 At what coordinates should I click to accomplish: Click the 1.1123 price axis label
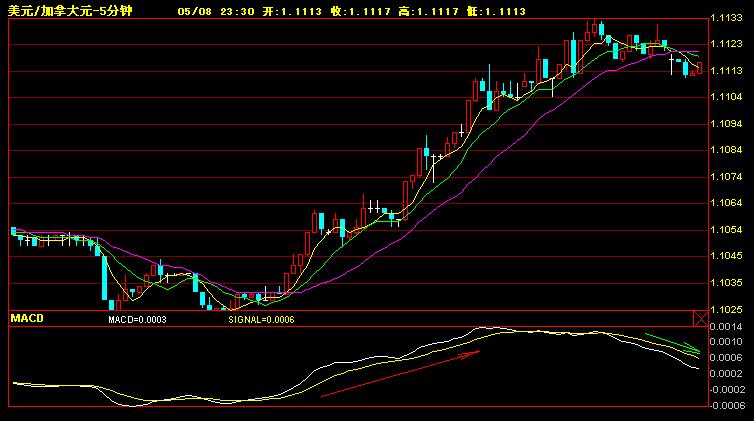tap(726, 44)
